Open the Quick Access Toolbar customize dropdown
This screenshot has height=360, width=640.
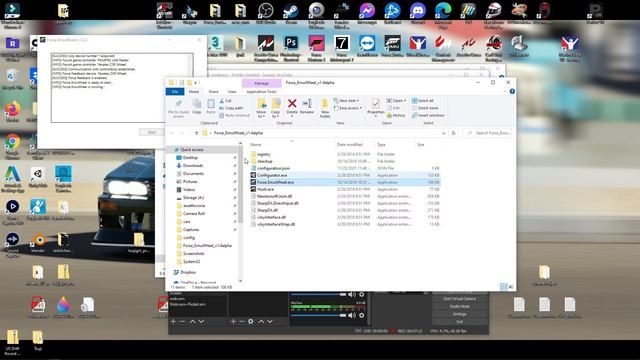[x=196, y=82]
